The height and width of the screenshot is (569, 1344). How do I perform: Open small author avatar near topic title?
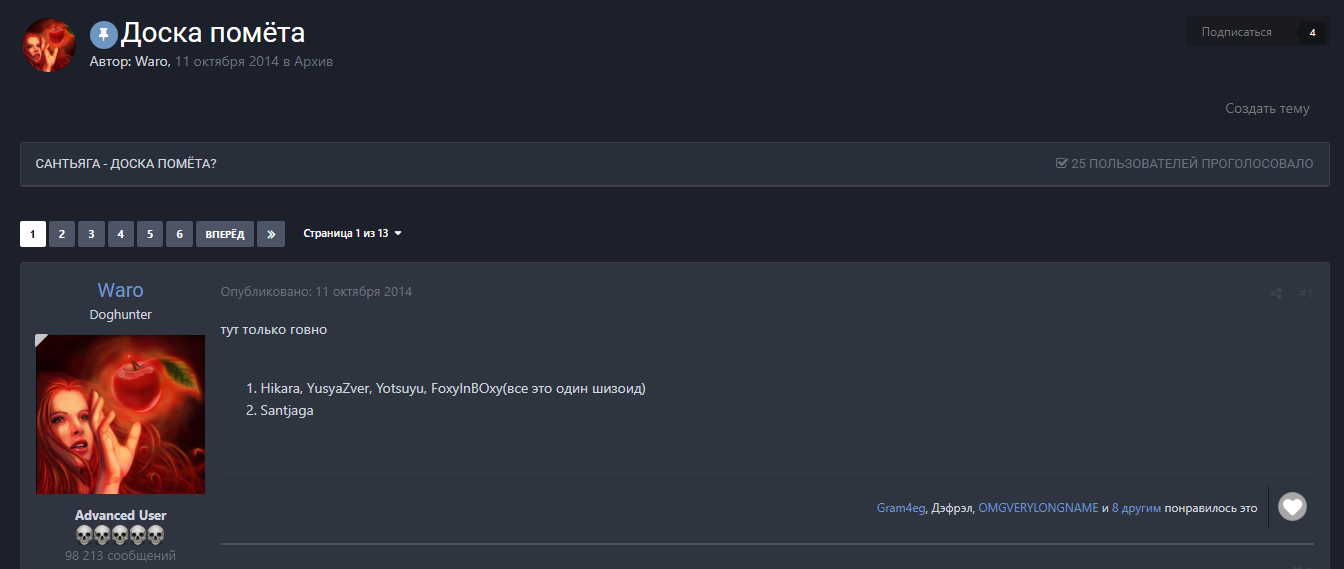coord(49,45)
